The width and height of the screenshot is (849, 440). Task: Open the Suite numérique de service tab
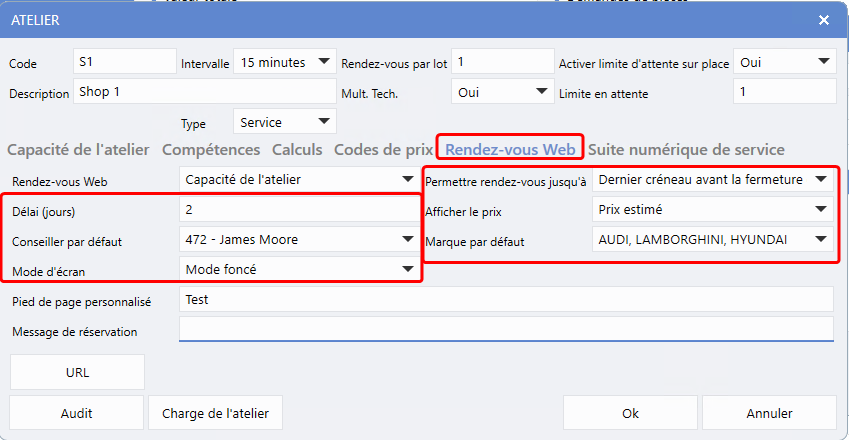(x=686, y=150)
